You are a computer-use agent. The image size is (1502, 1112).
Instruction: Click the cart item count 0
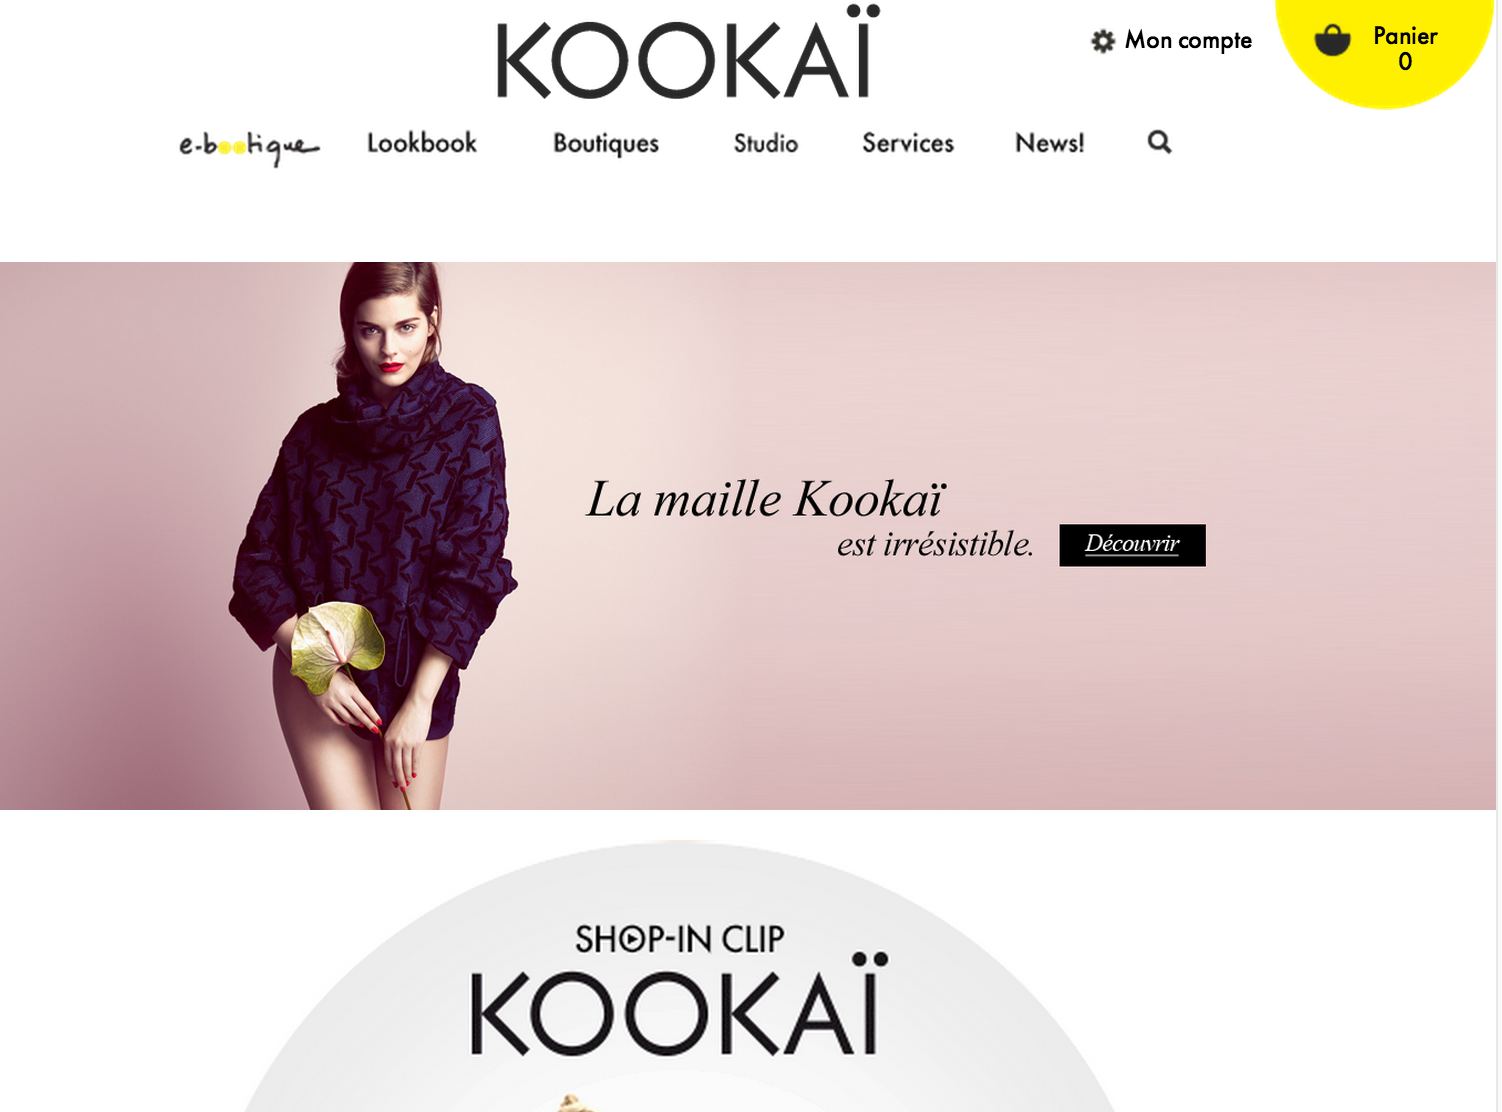coord(1405,62)
